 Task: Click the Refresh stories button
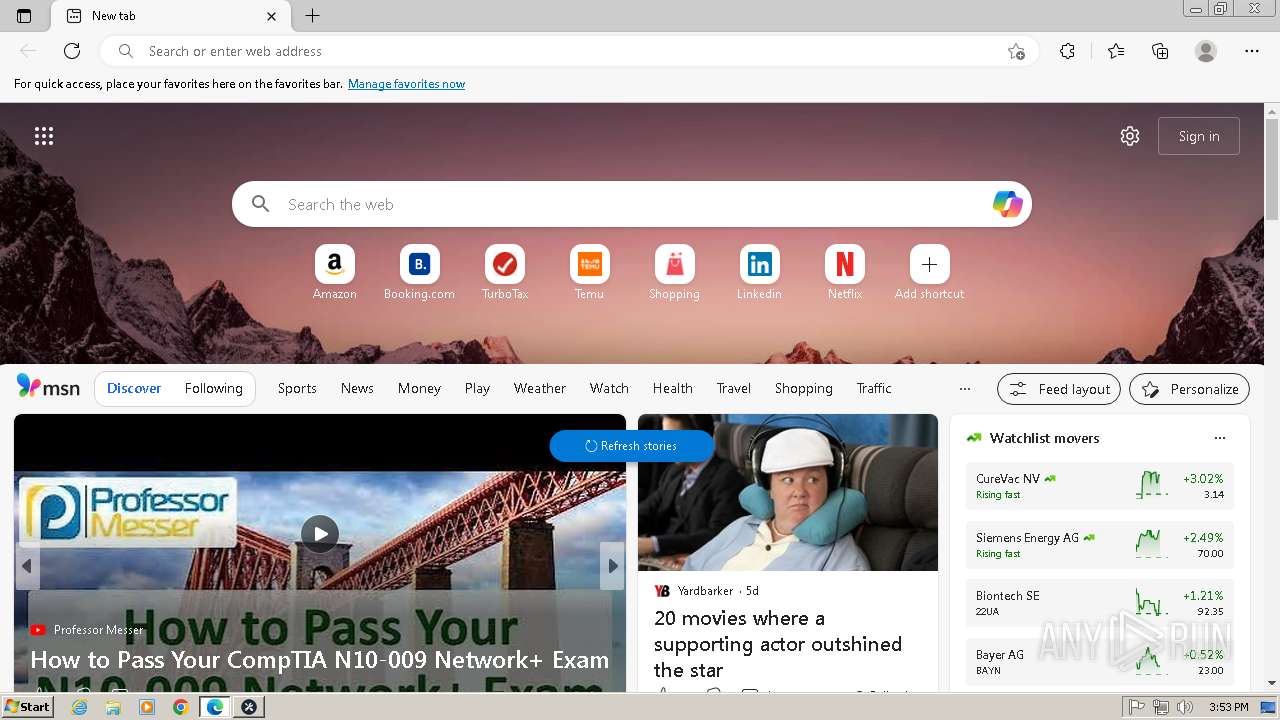(631, 446)
